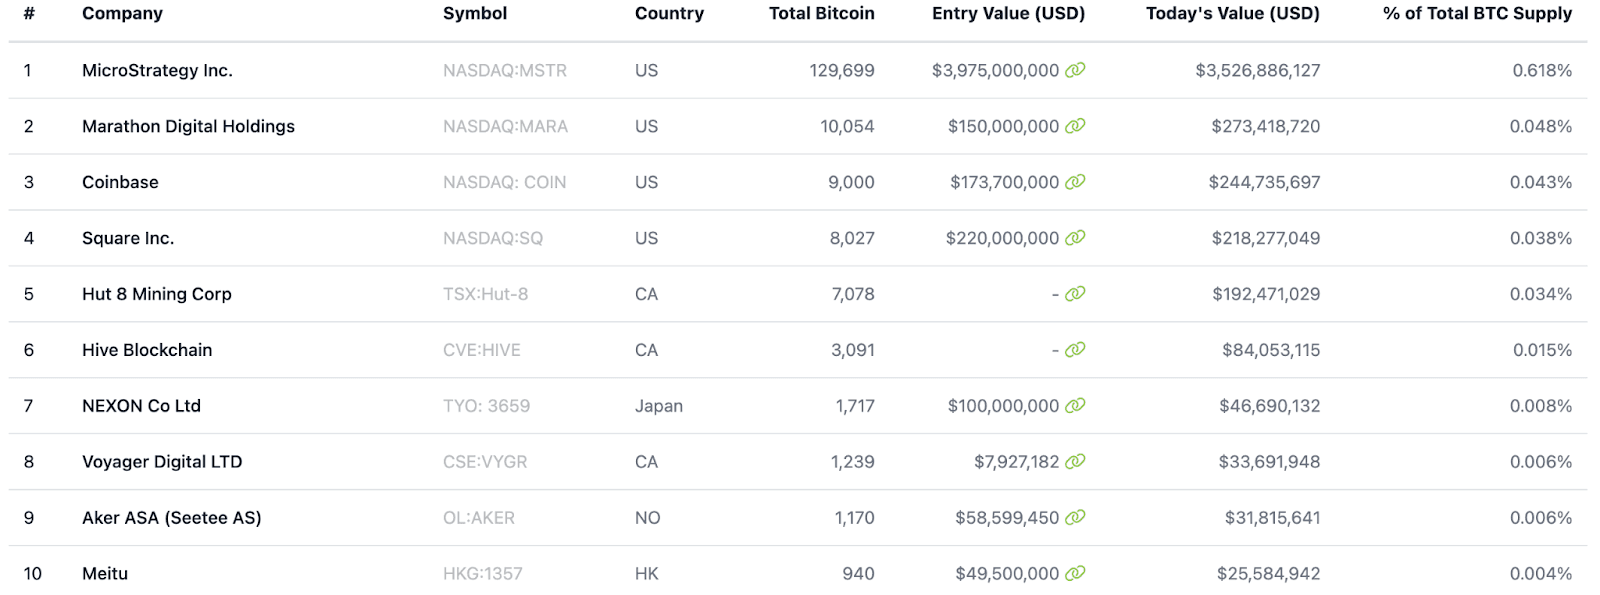This screenshot has width=1600, height=595.
Task: Open the link icon in the Meitu row
Action: (1075, 574)
